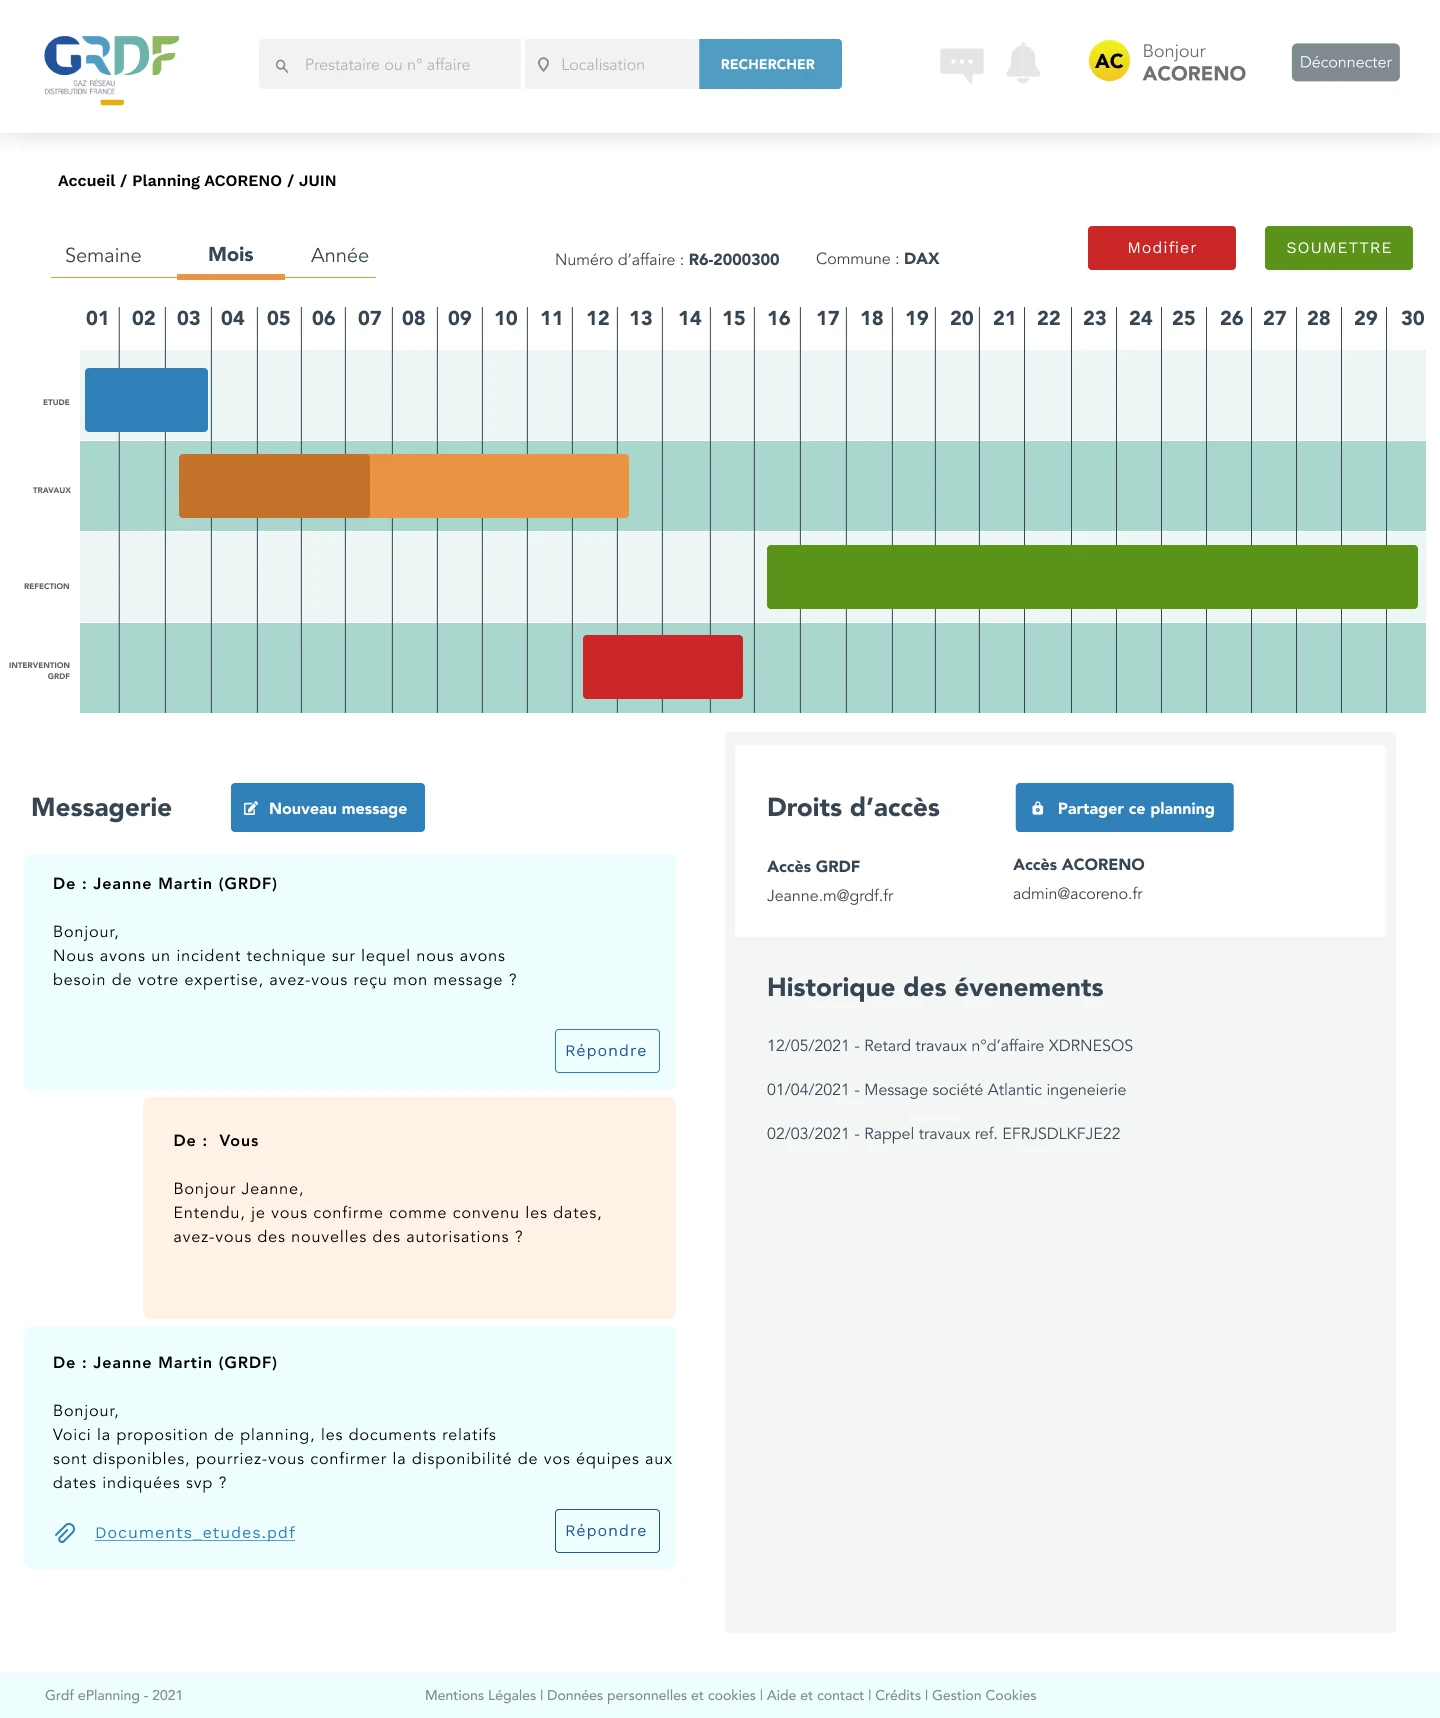Reply to the incident technique message
Image resolution: width=1440 pixels, height=1718 pixels.
tap(607, 1051)
